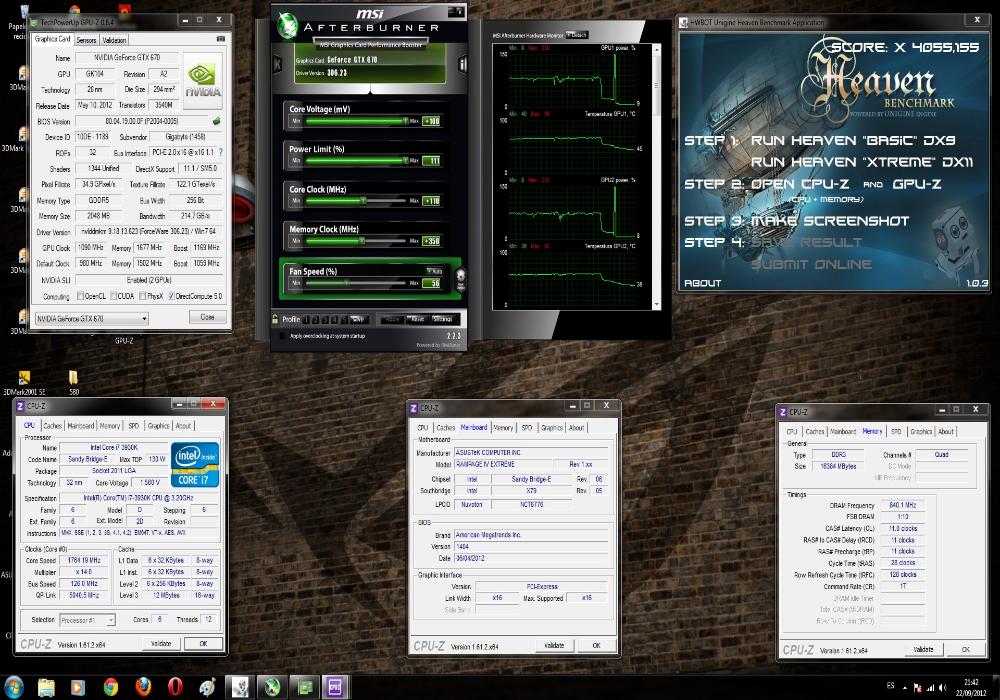Click OK in the middle CPU-Z window
The height and width of the screenshot is (700, 1000).
[x=596, y=646]
